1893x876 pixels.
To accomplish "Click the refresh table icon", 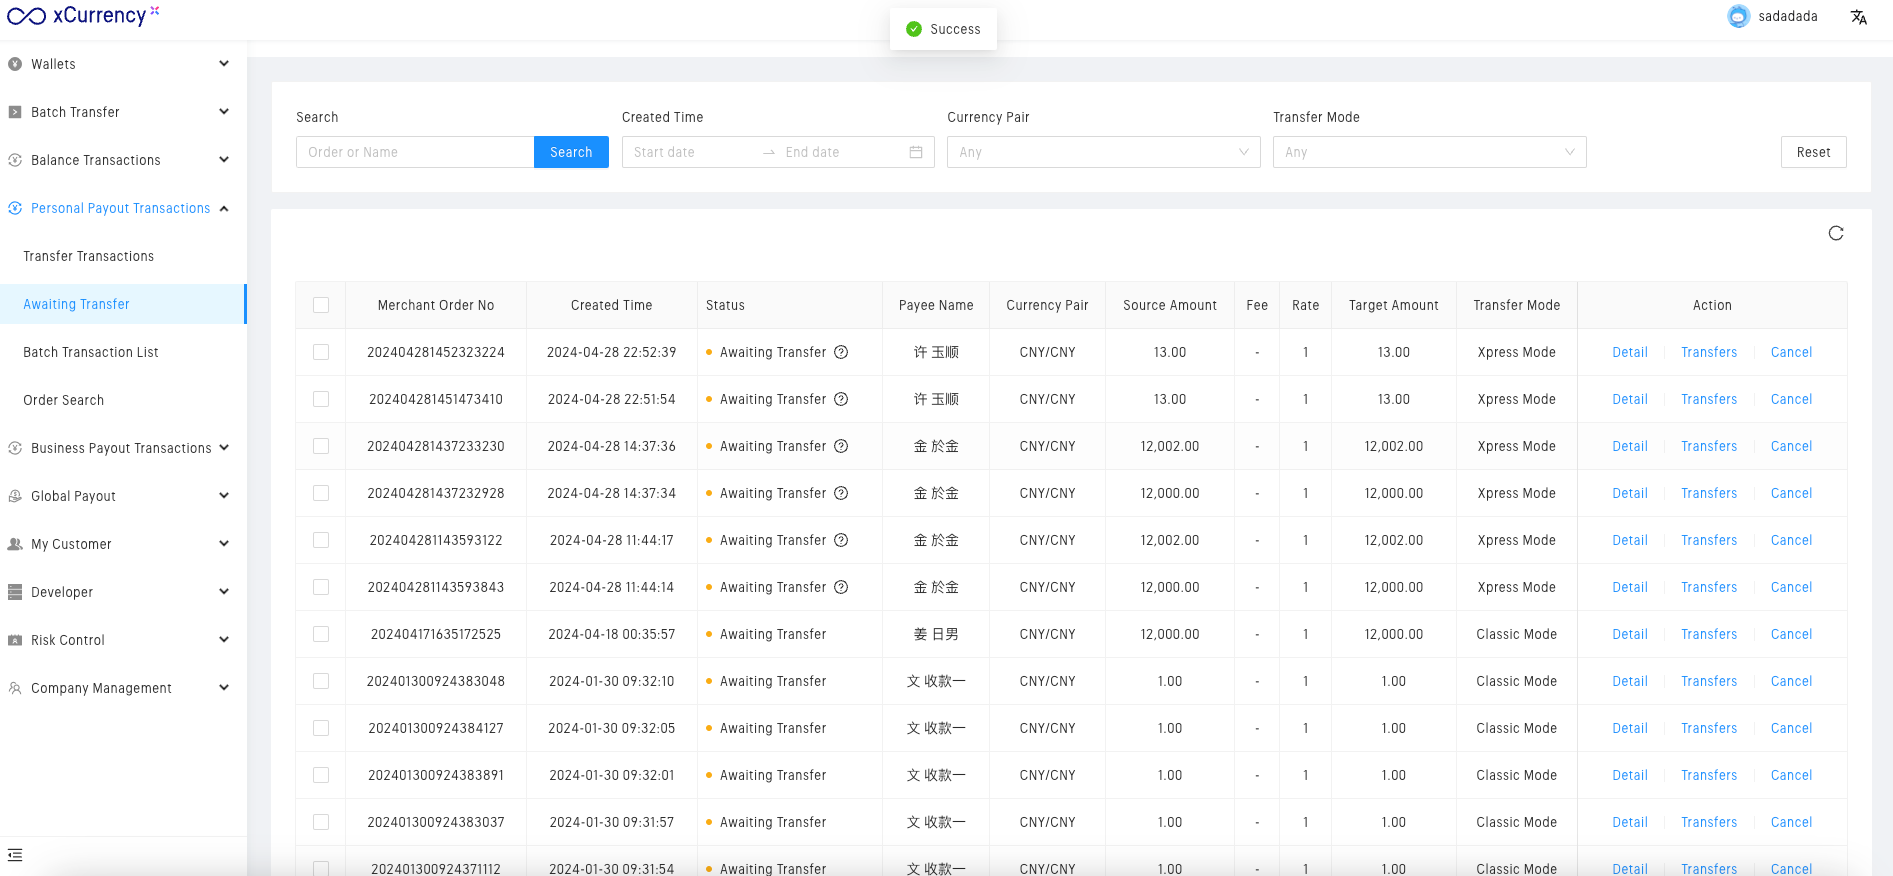I will (x=1835, y=233).
